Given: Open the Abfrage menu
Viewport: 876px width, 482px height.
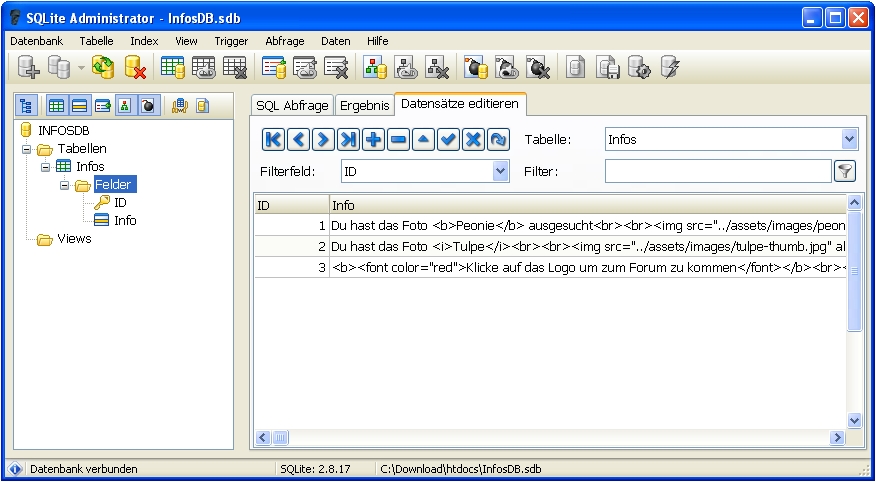Looking at the screenshot, I should [x=284, y=41].
